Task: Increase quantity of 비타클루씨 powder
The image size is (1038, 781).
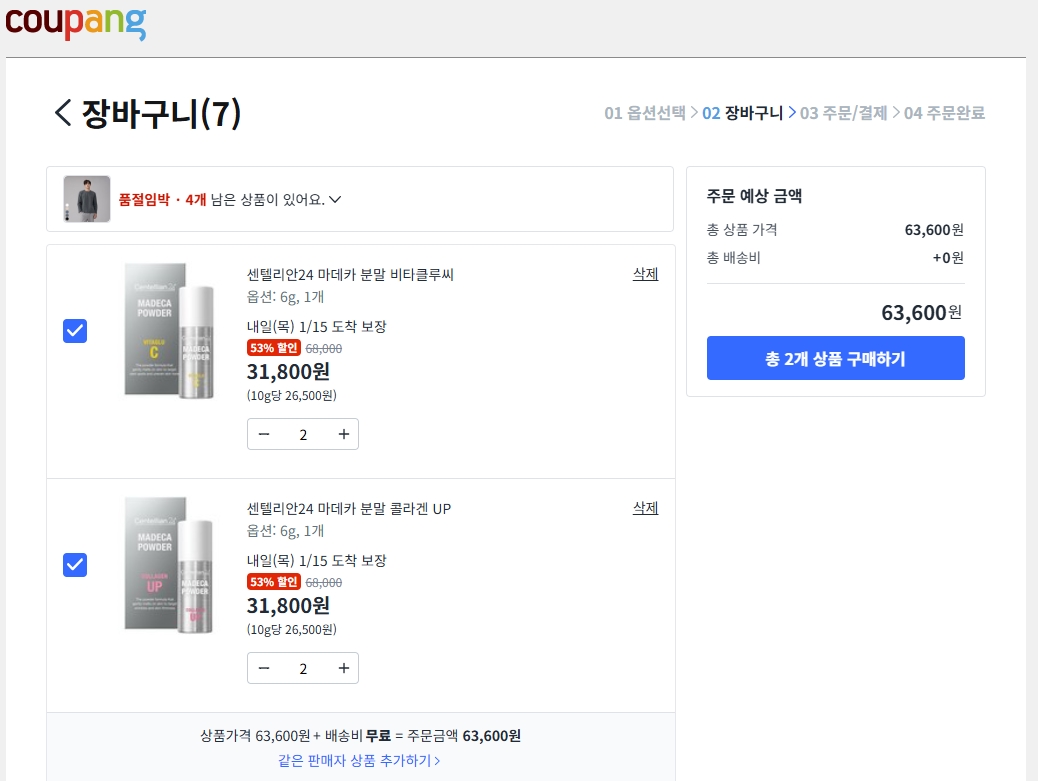Action: click(343, 434)
